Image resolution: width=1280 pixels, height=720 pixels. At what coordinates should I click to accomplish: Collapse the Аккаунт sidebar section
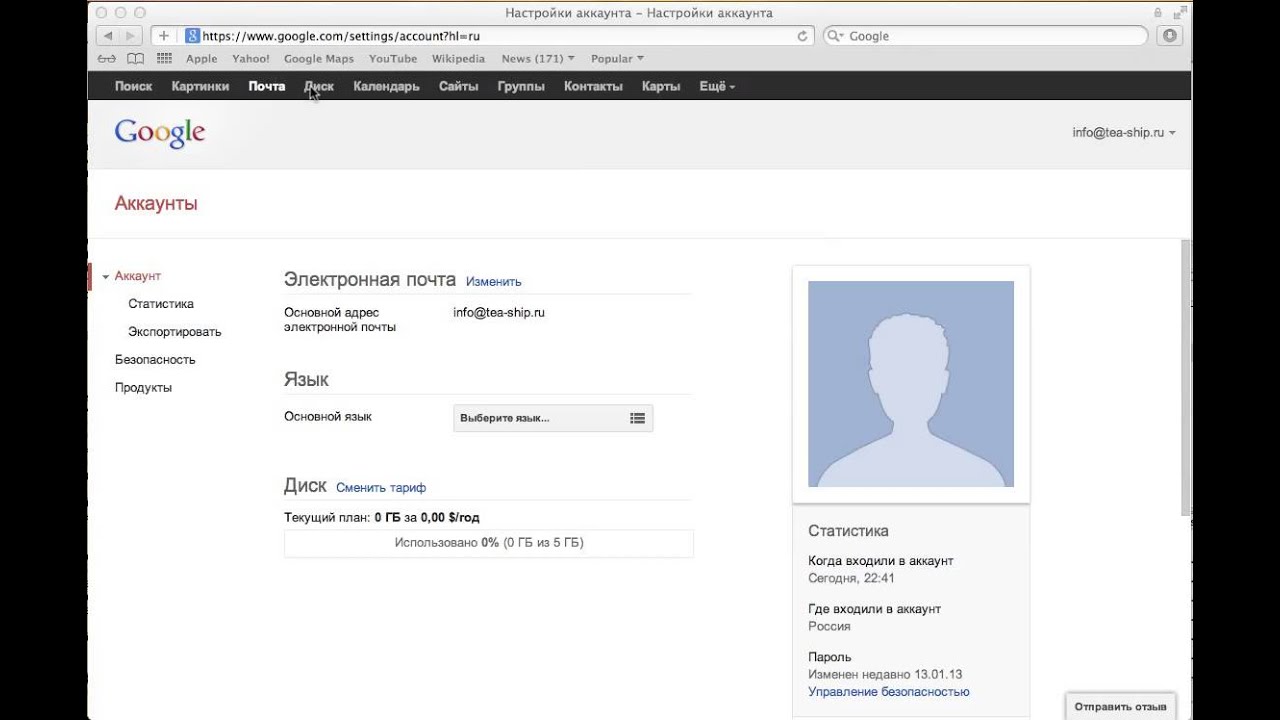[x=106, y=276]
